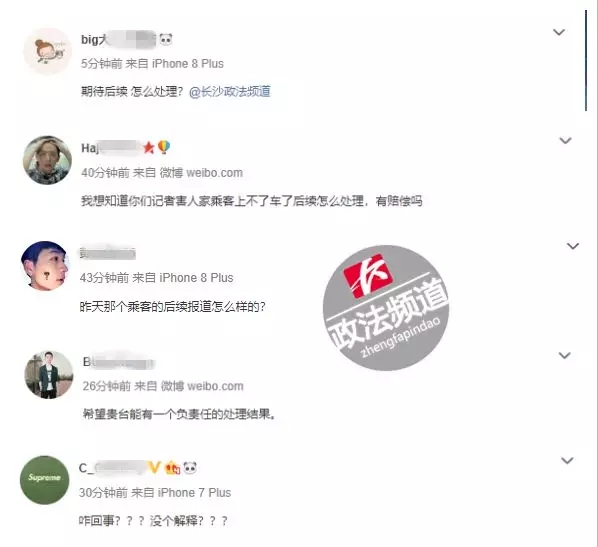Open the cartoon girl avatar profile
598x547 pixels.
47,51
